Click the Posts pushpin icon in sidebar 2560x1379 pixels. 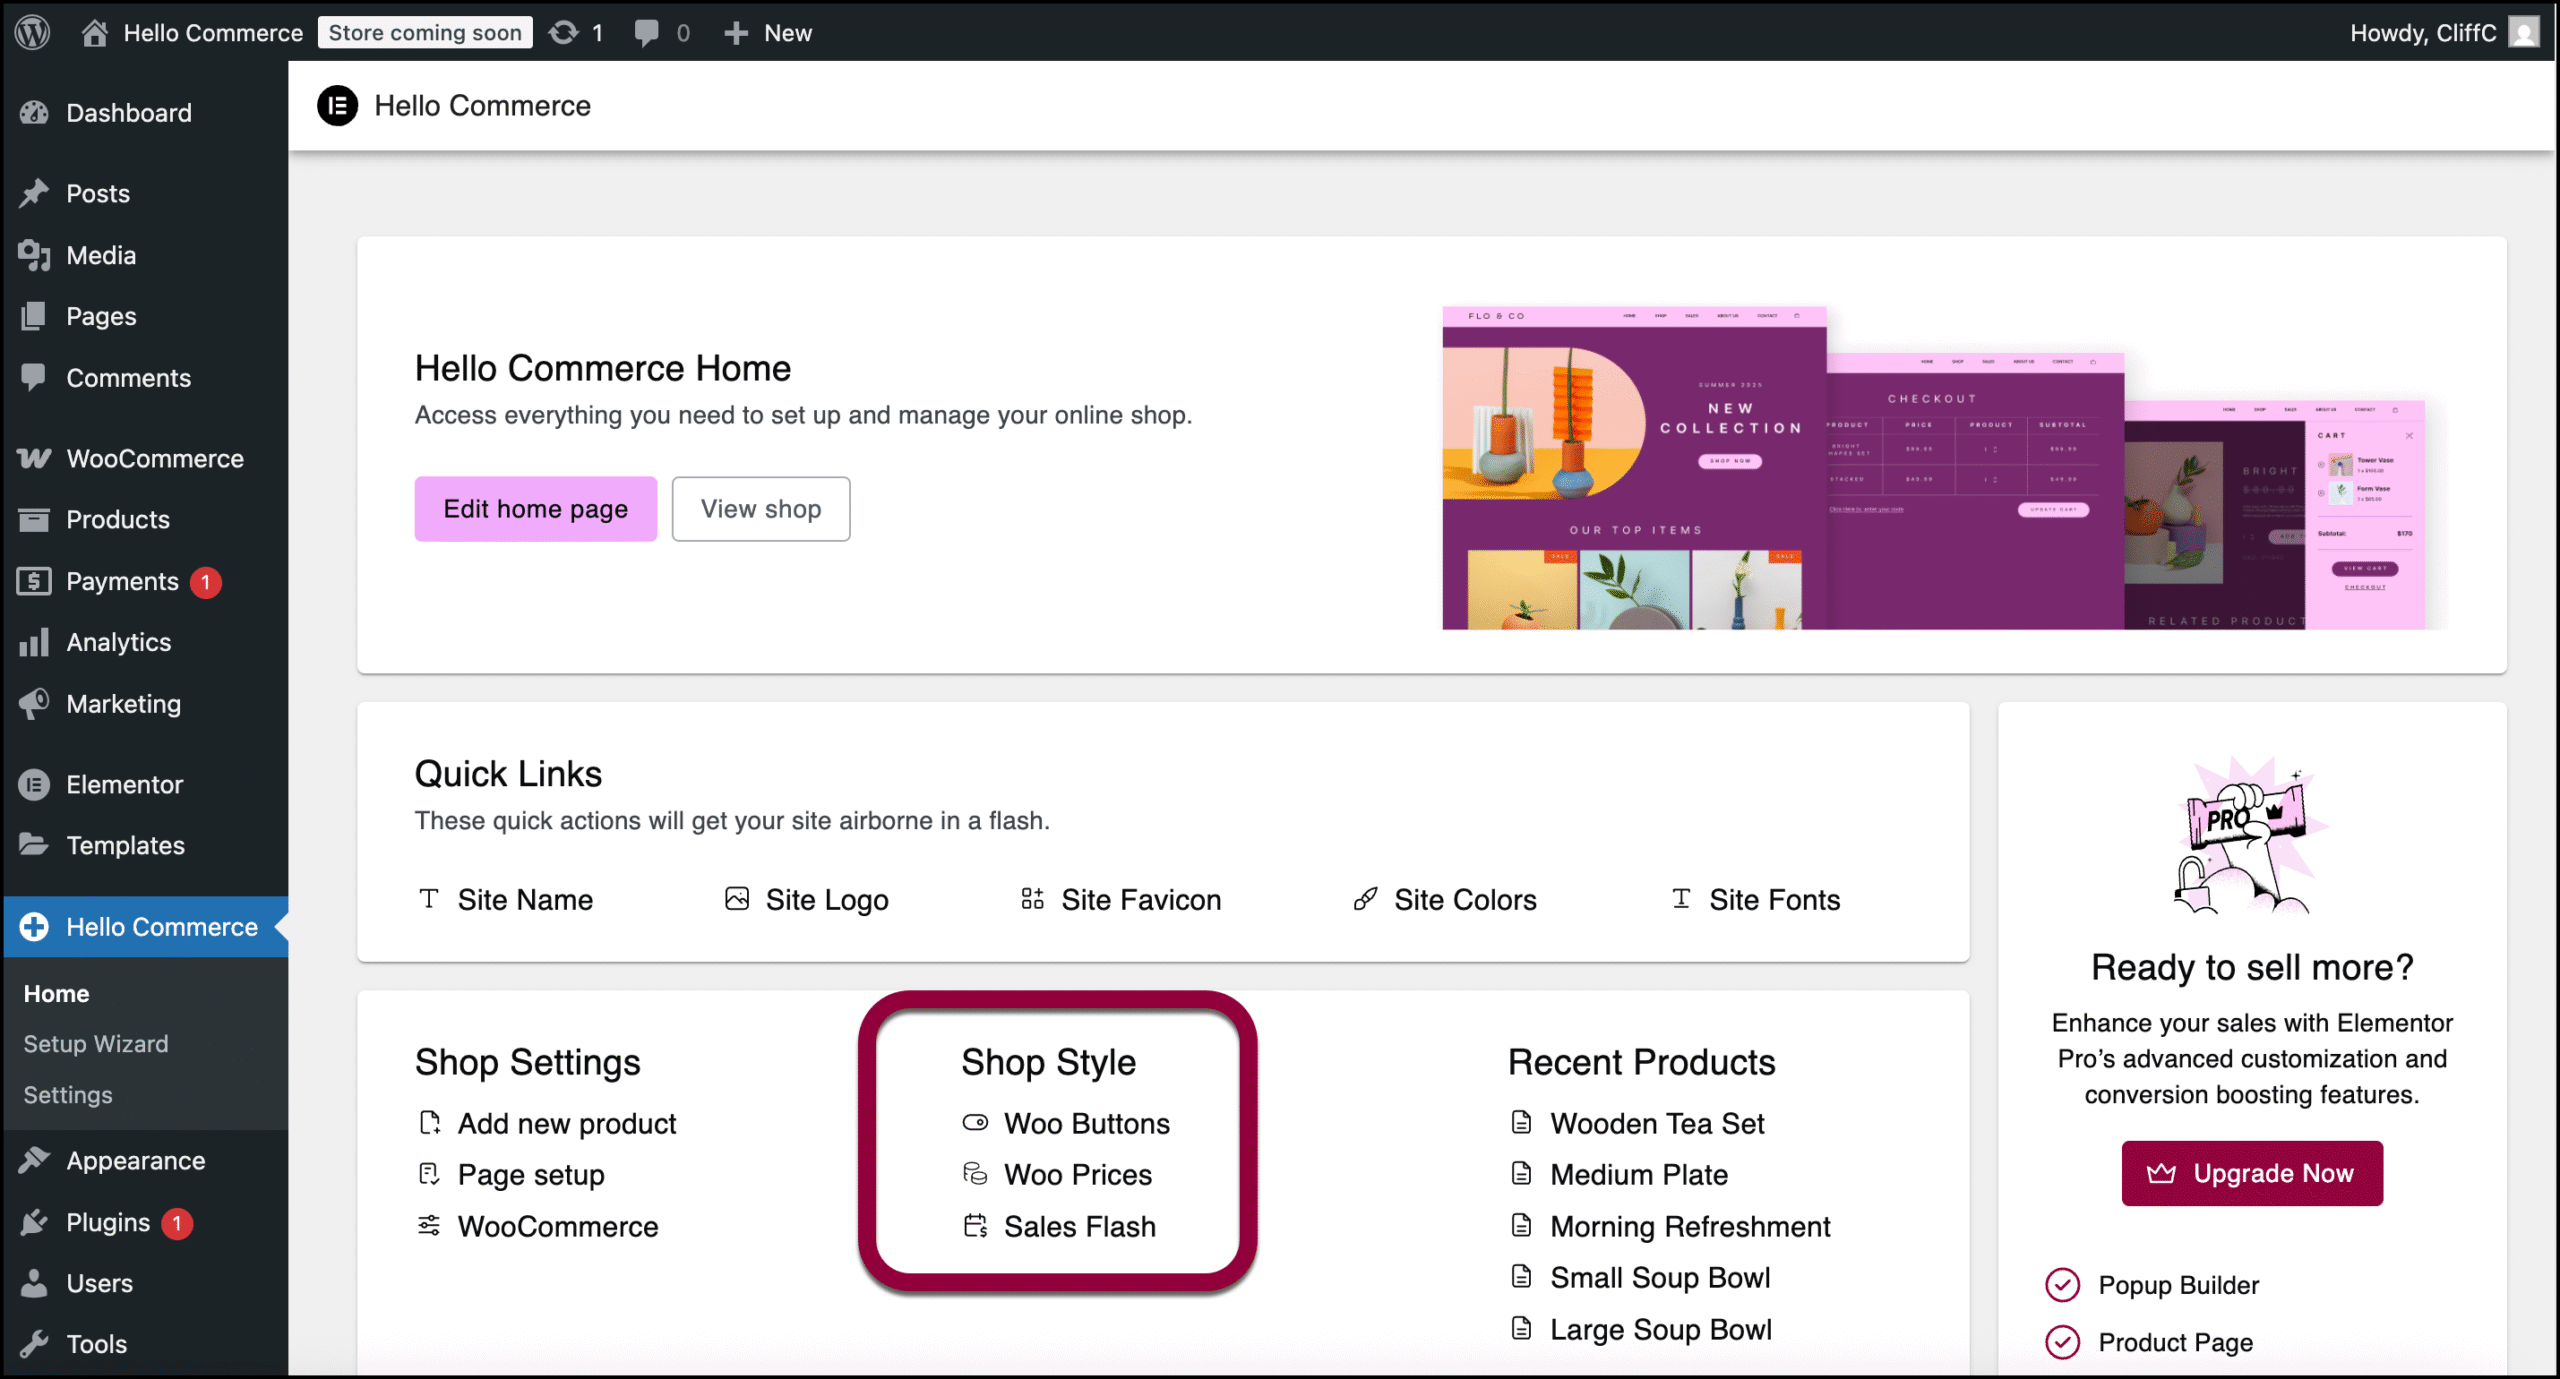click(34, 193)
